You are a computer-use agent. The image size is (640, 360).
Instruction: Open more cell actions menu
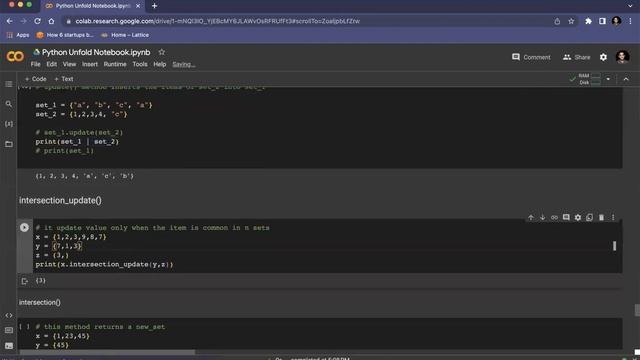pyautogui.click(x=613, y=218)
